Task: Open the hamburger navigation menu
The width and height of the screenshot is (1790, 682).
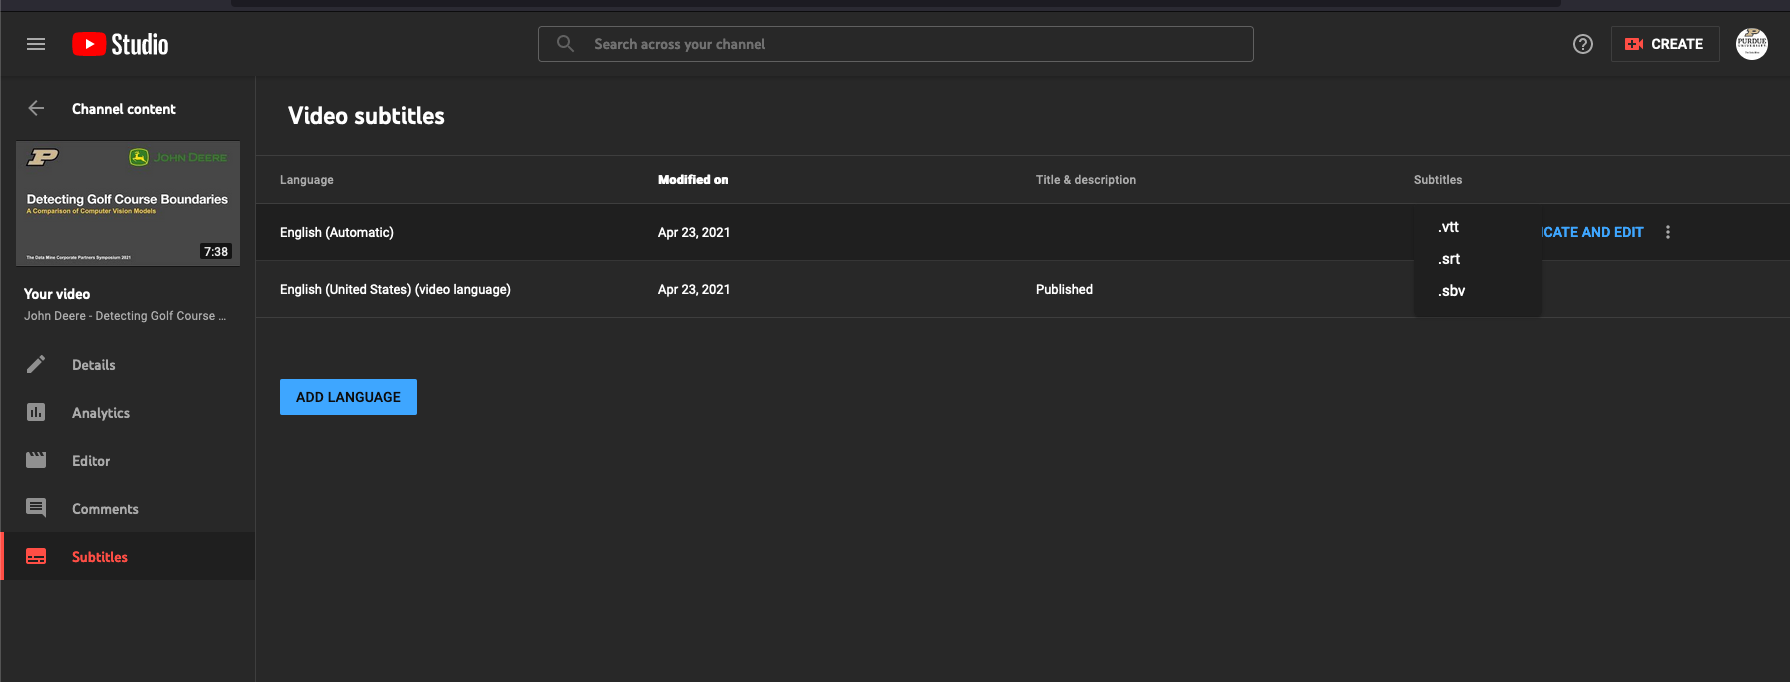Action: [x=36, y=44]
